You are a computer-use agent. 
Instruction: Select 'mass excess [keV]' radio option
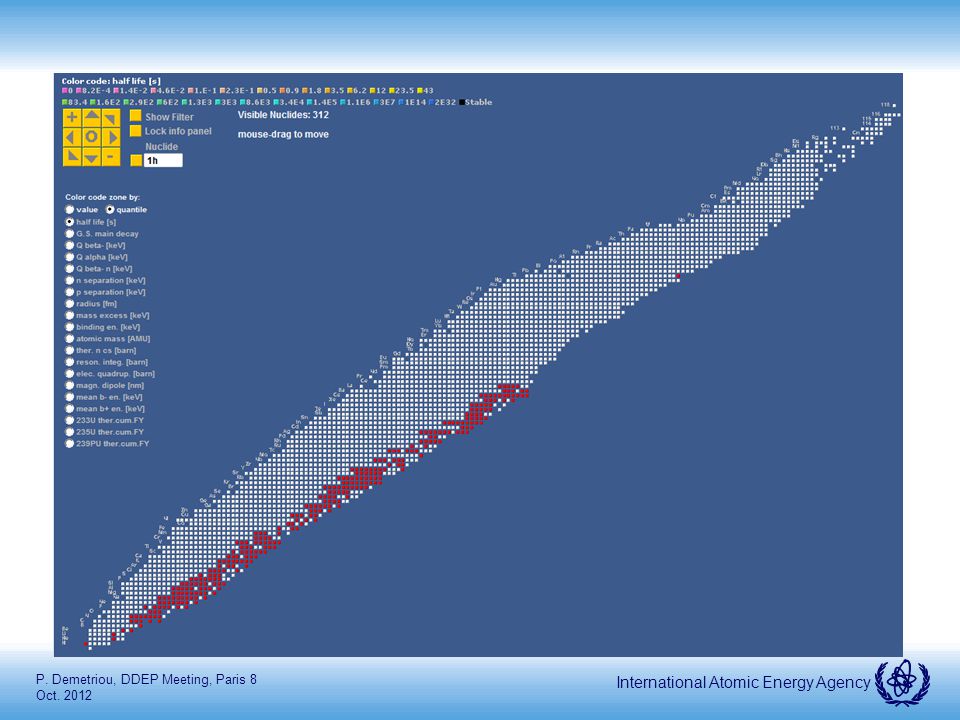click(x=70, y=315)
